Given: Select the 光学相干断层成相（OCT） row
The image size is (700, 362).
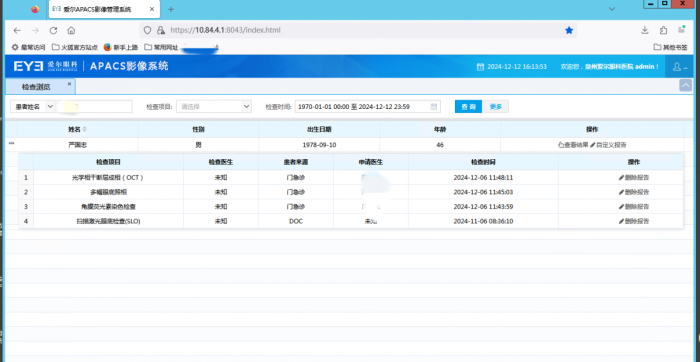Looking at the screenshot, I should tap(350, 178).
